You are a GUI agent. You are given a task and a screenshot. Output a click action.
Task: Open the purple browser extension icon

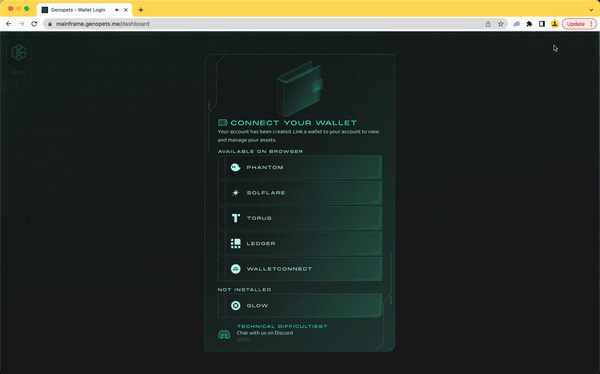[x=517, y=24]
